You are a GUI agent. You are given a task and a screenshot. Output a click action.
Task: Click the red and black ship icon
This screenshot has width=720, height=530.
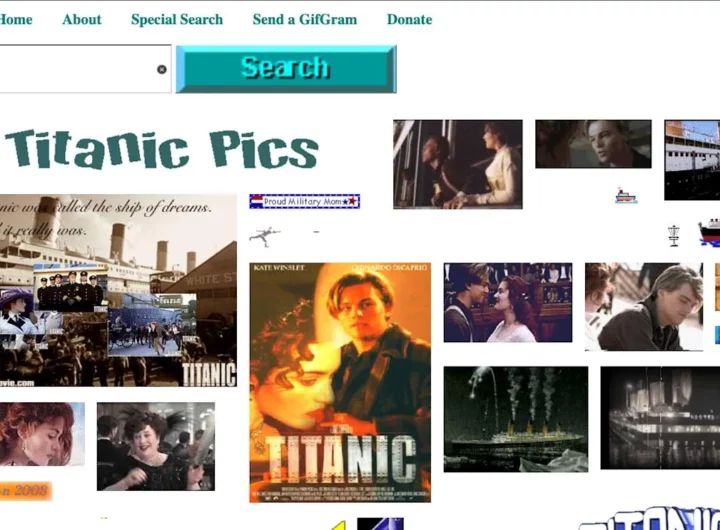pyautogui.click(x=709, y=232)
